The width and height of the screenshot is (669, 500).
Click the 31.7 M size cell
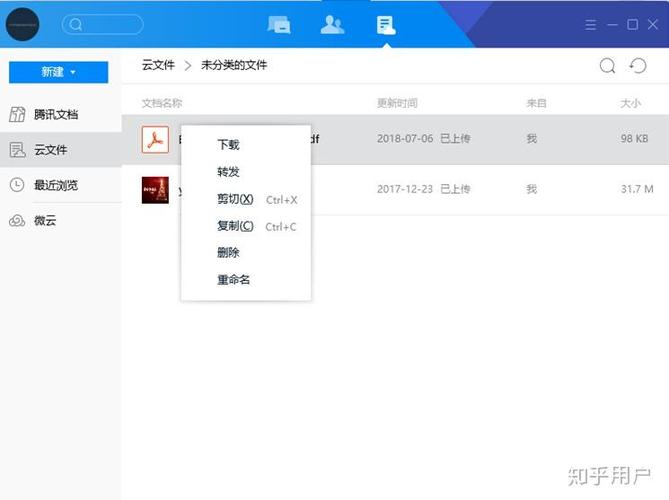click(637, 189)
